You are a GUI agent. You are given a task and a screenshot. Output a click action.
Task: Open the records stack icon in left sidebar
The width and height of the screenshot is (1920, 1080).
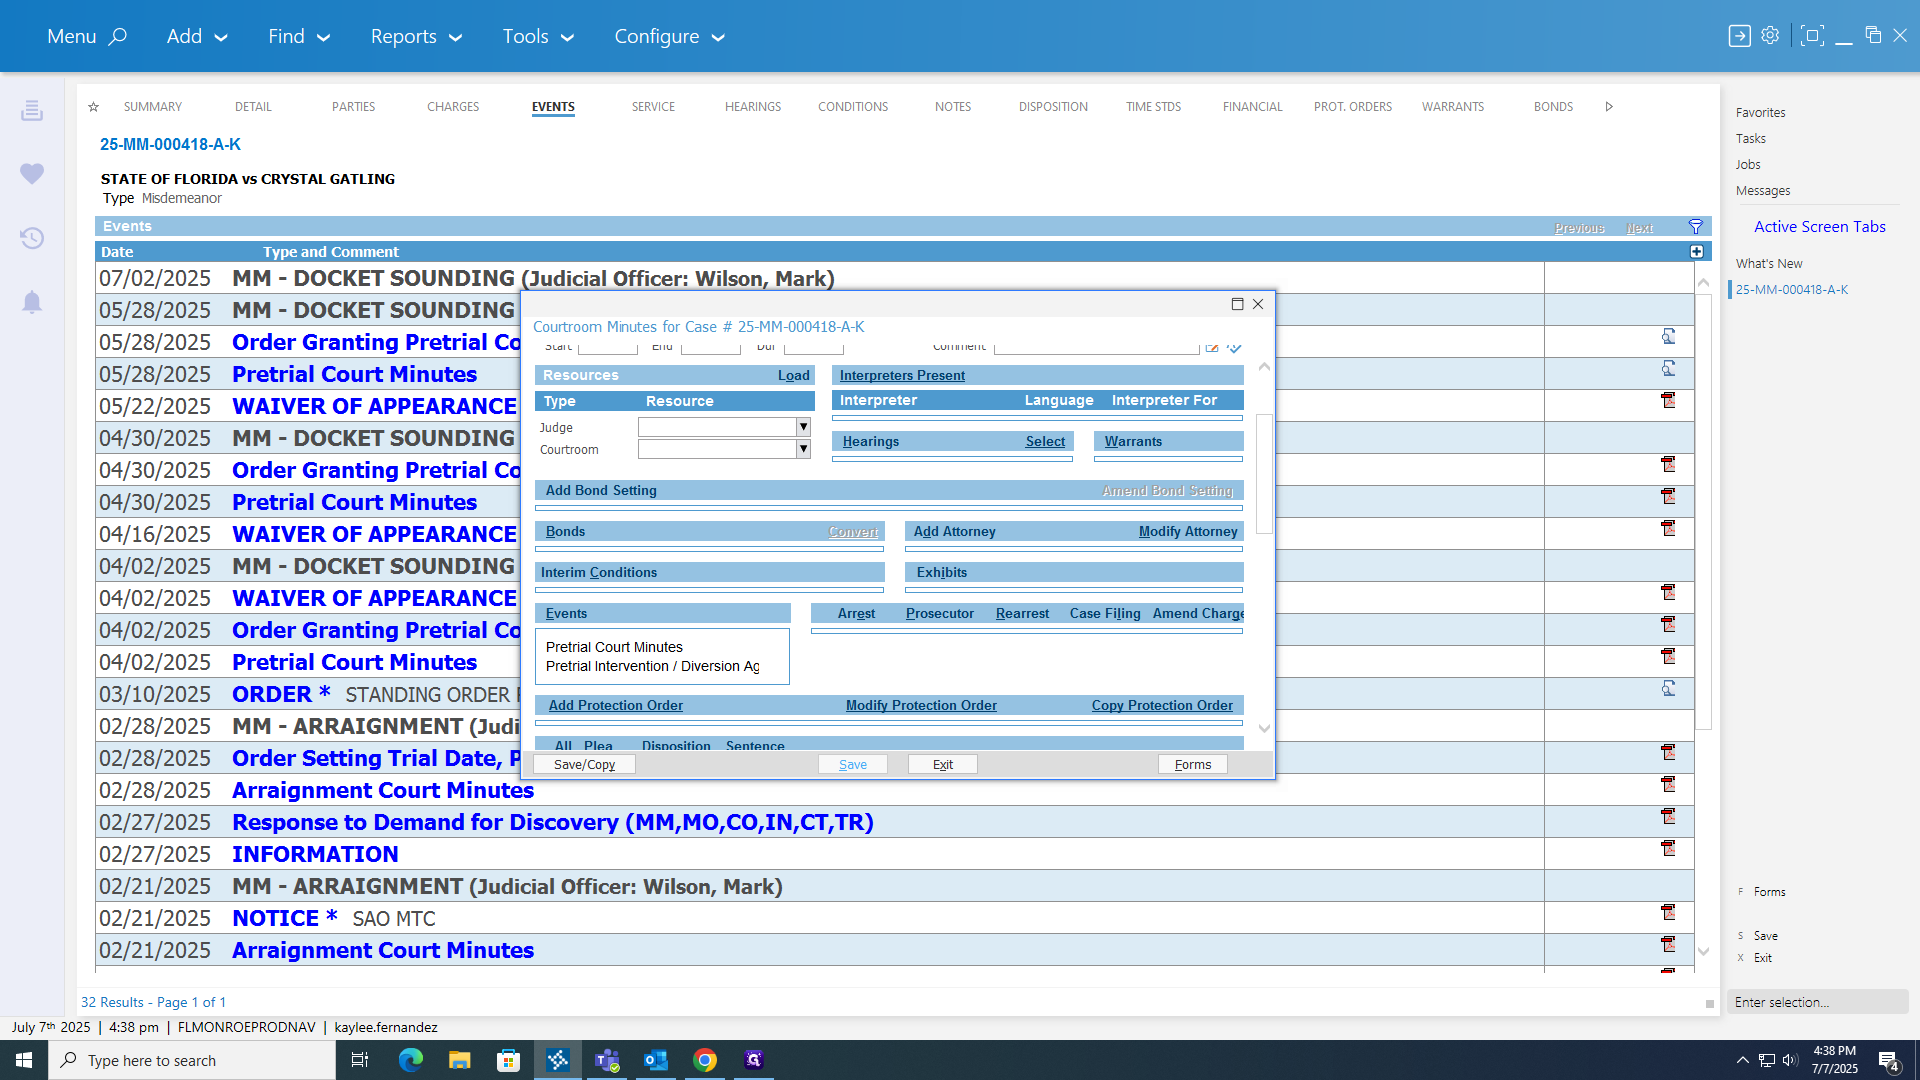tap(32, 110)
